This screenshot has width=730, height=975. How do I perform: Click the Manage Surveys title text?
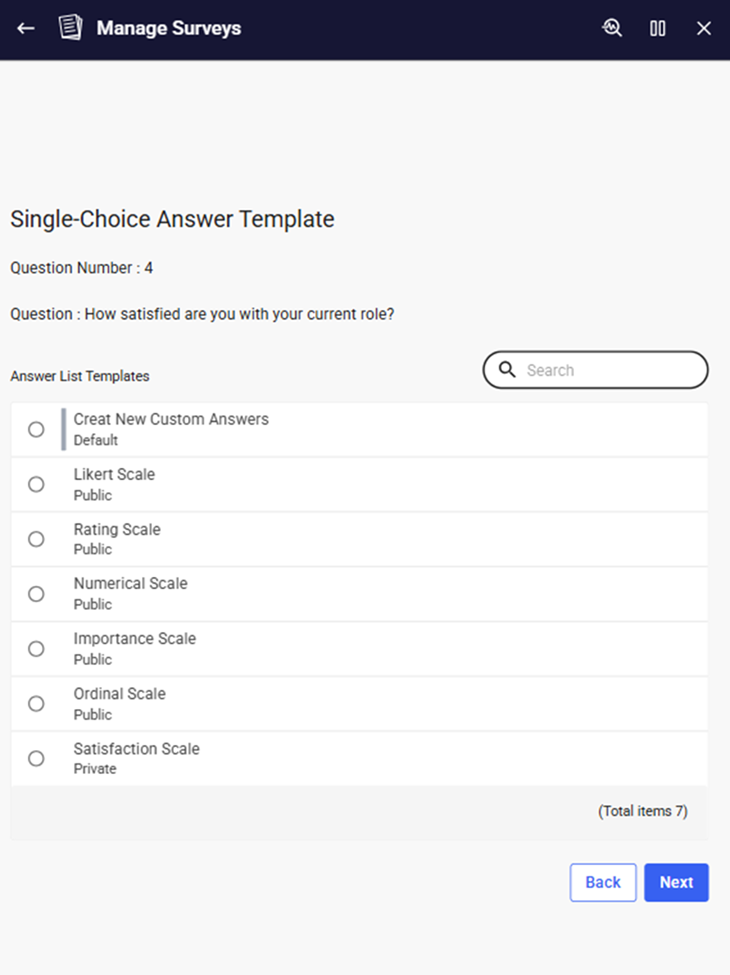168,28
